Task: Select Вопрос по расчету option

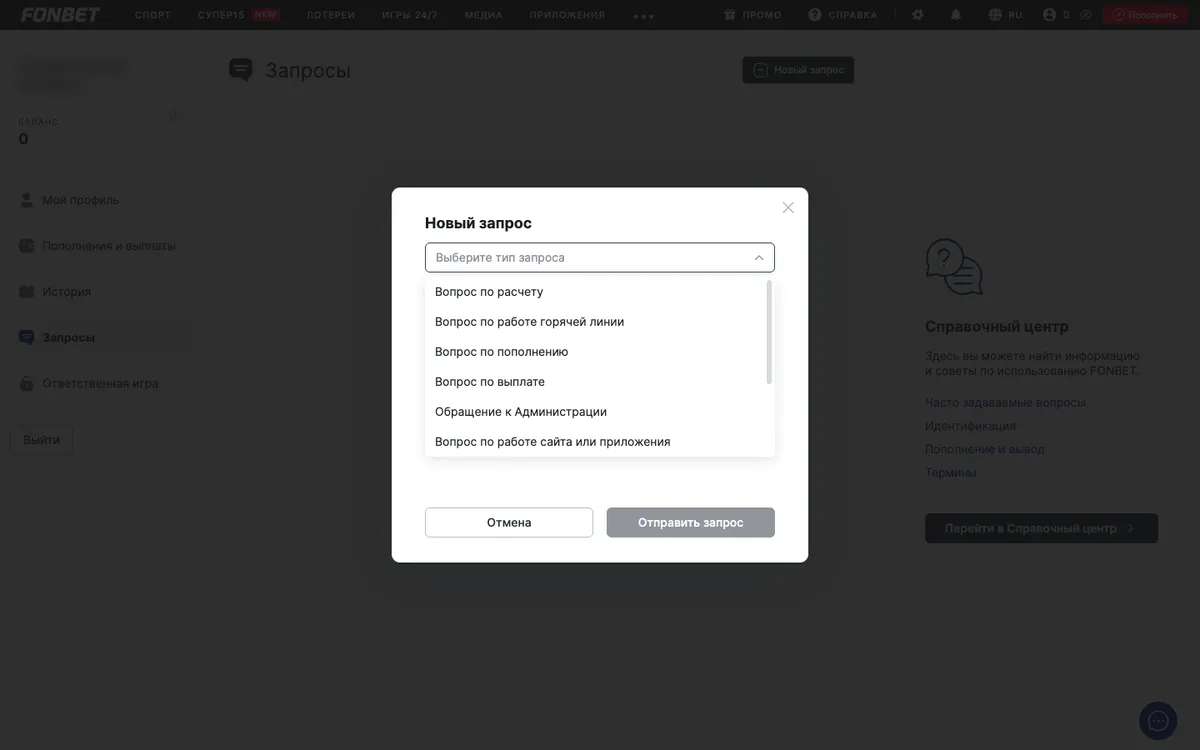Action: pos(596,292)
